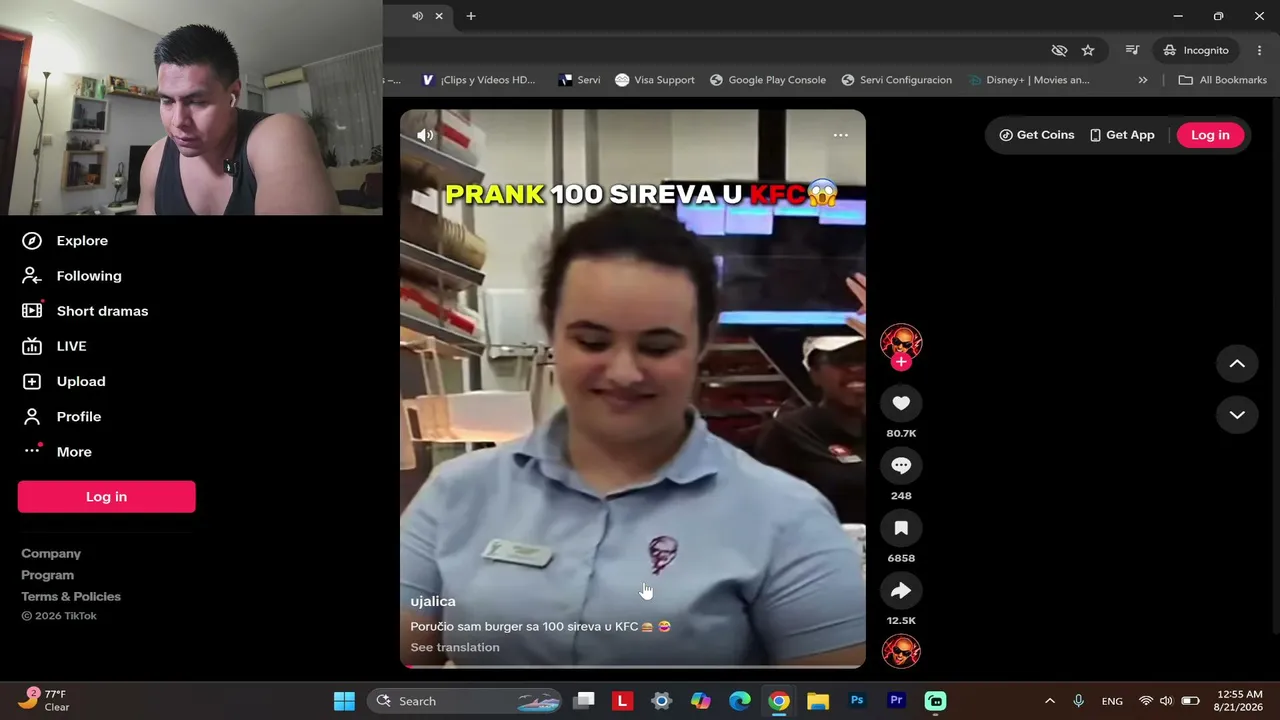Viewport: 1280px width, 720px height.
Task: Open the Disney+ bookmark
Action: click(x=1029, y=80)
